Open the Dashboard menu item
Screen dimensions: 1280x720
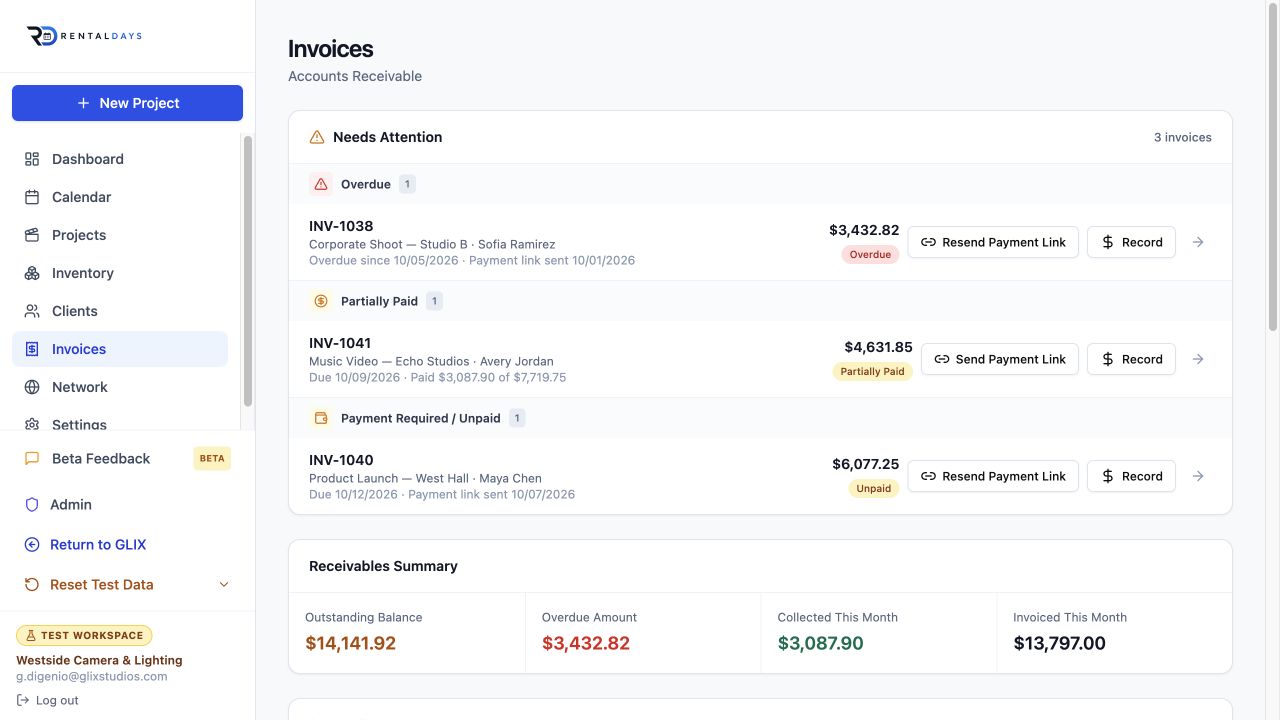(x=120, y=159)
